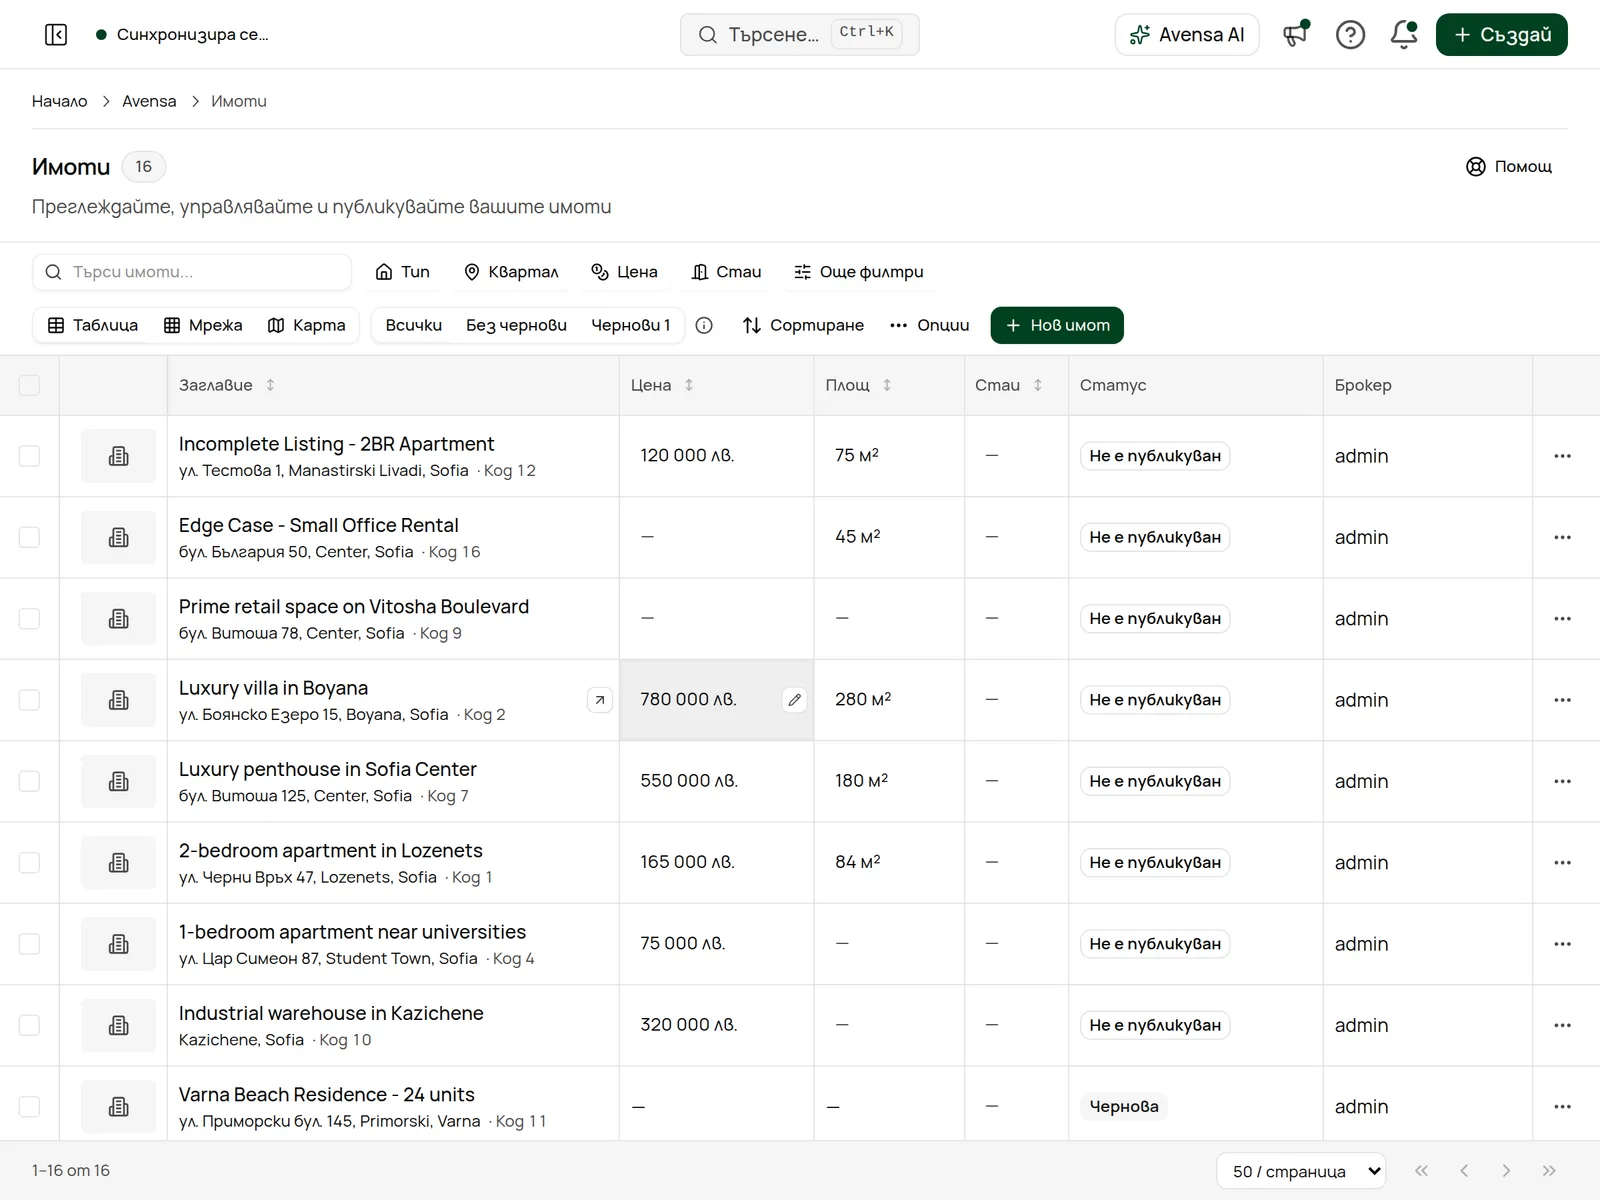Click the info icon next to Чернови

(x=704, y=325)
